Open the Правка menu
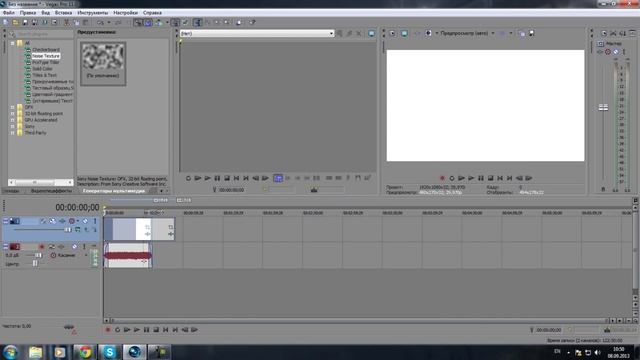This screenshot has height=360, width=640. pos(28,13)
